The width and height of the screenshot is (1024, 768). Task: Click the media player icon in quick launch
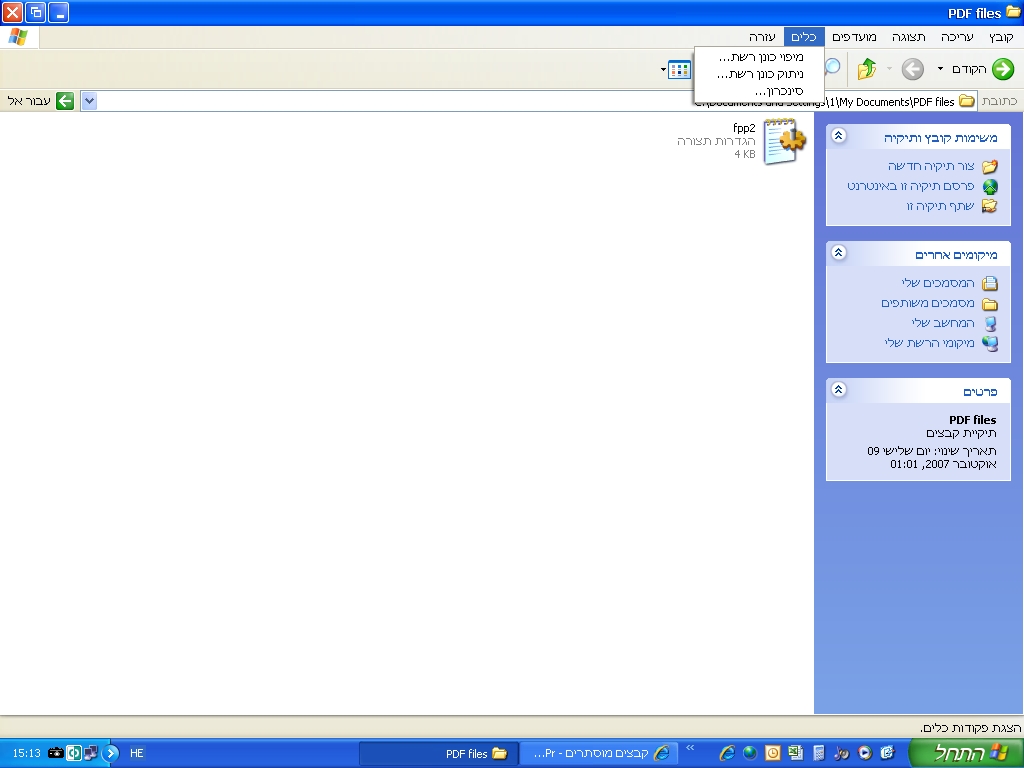point(865,753)
